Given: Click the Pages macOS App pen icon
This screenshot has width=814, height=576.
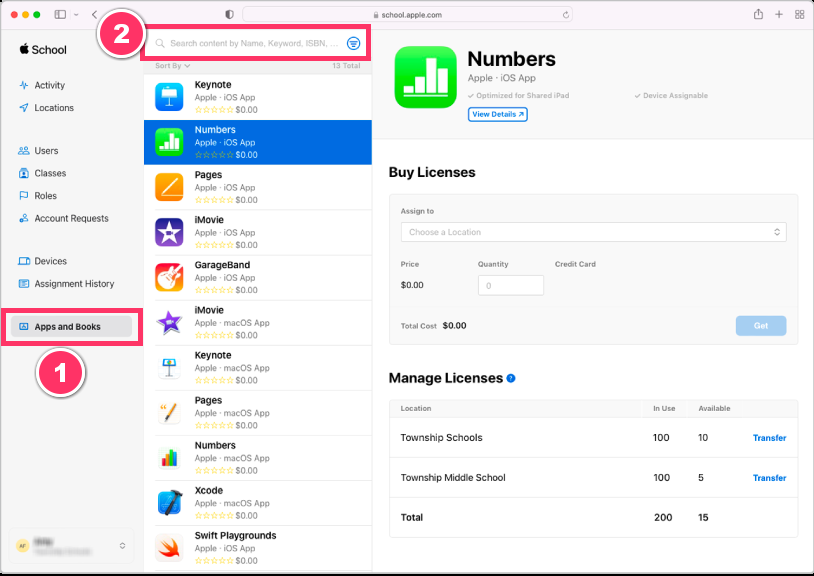Looking at the screenshot, I should 169,413.
